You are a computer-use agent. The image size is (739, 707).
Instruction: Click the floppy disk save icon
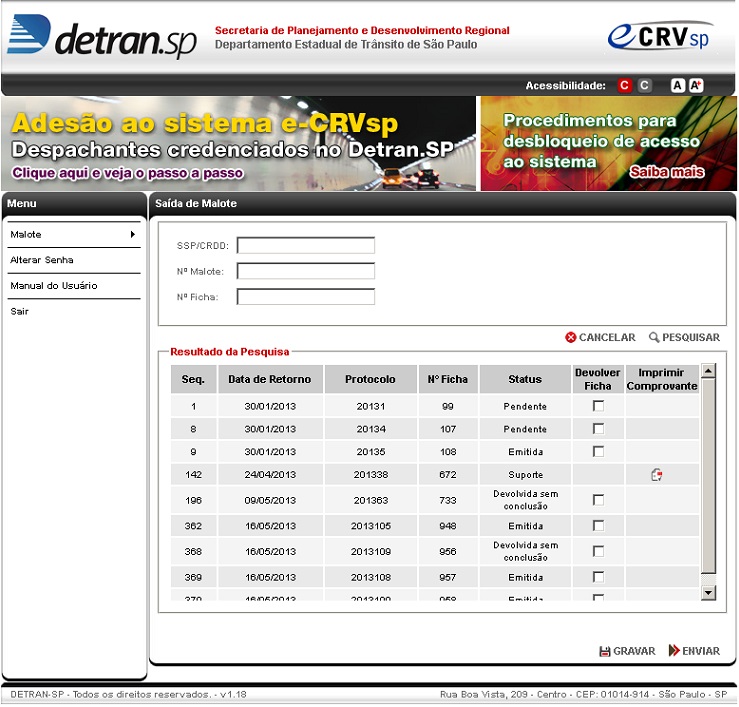(x=604, y=651)
